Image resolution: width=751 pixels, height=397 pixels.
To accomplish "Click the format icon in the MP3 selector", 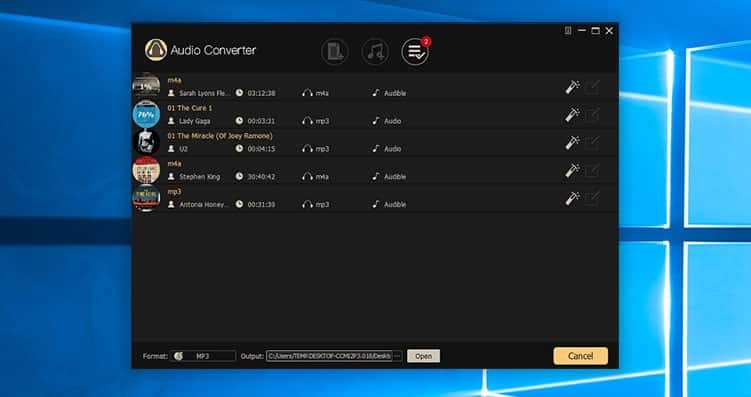I will point(179,356).
